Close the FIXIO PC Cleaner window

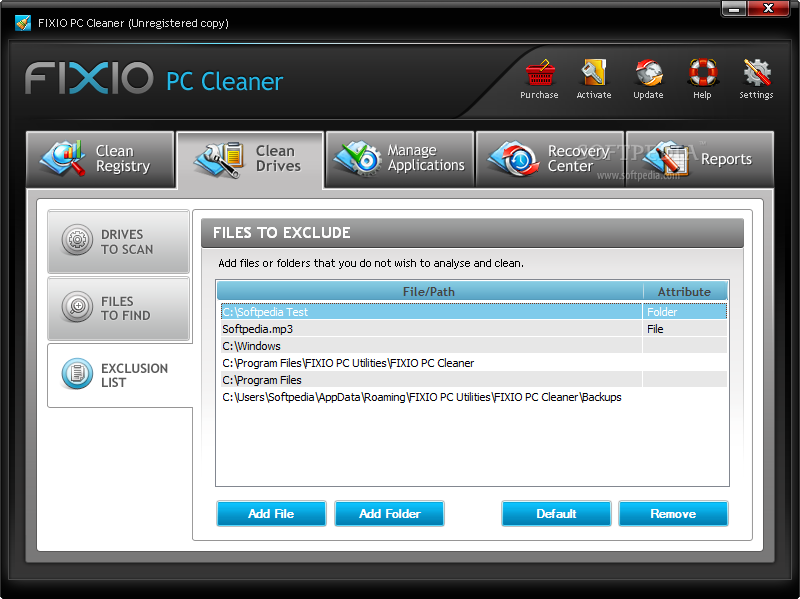click(768, 9)
